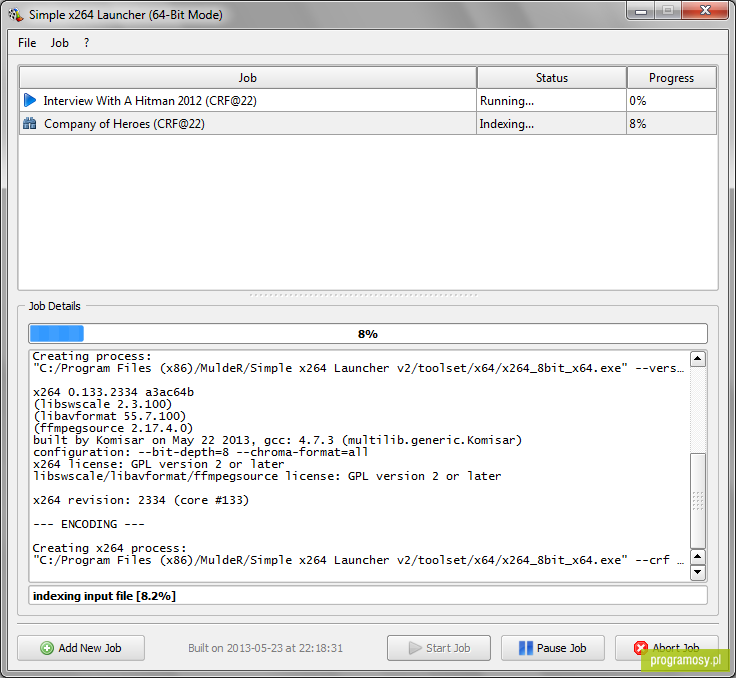Open the Job menu

pyautogui.click(x=60, y=43)
